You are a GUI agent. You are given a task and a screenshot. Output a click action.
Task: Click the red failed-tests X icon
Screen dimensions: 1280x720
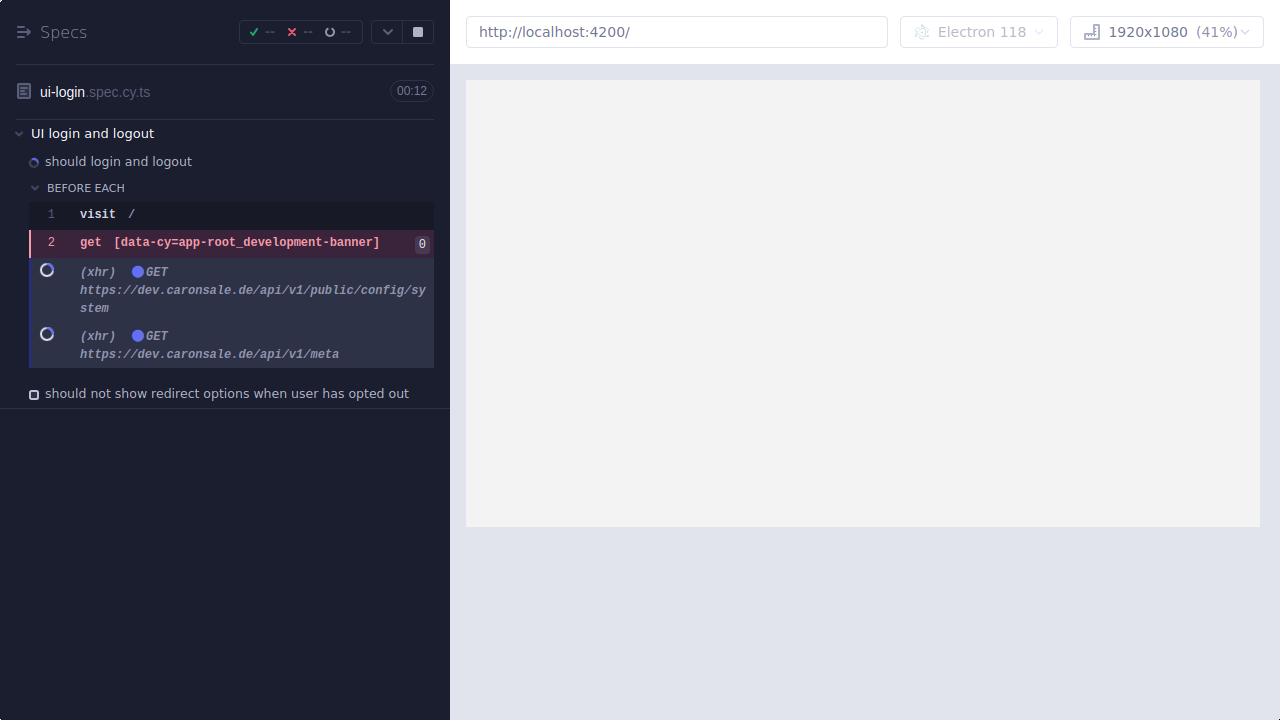click(292, 31)
